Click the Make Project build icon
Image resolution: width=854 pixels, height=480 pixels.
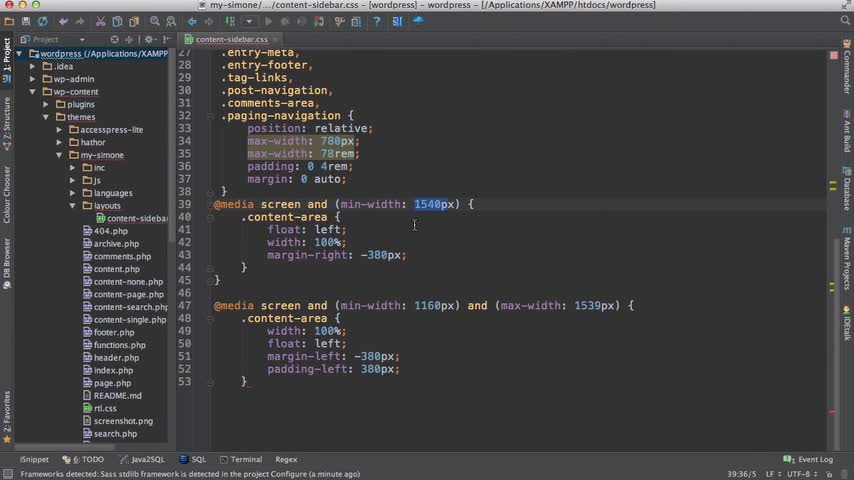[230, 21]
